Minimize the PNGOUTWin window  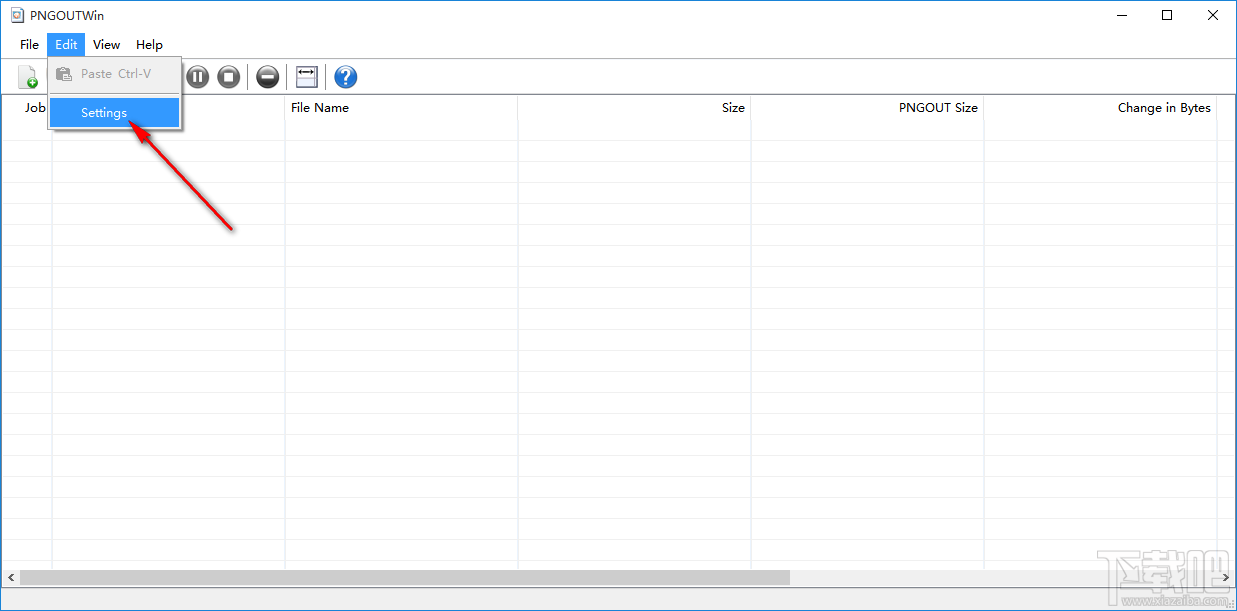tap(1121, 15)
